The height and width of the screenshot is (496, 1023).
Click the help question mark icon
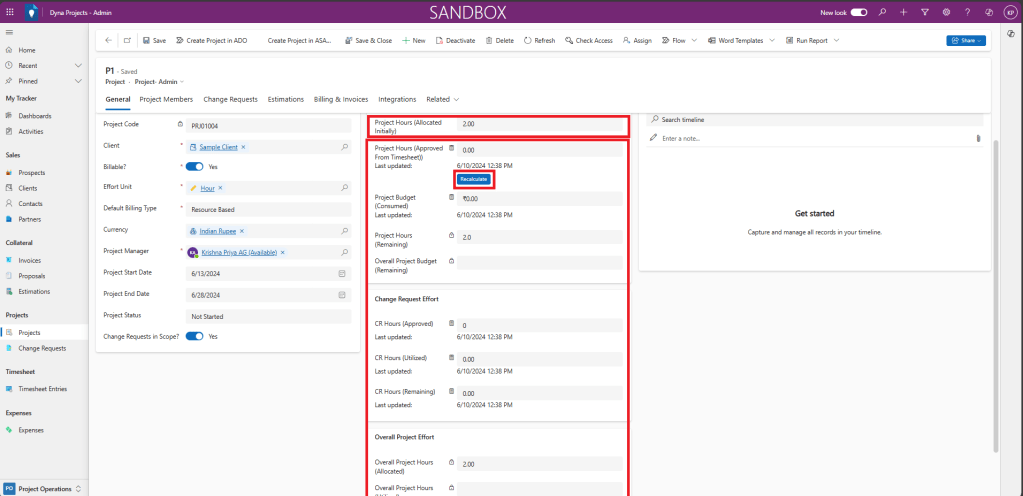[966, 12]
